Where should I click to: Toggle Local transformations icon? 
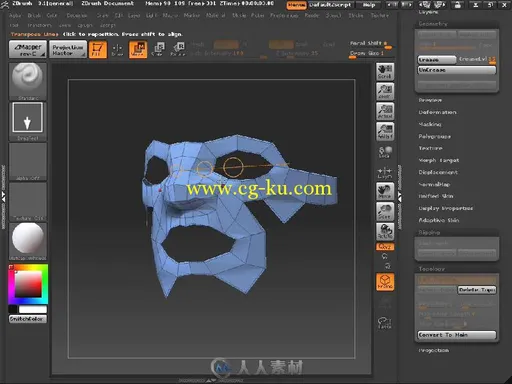click(x=385, y=152)
